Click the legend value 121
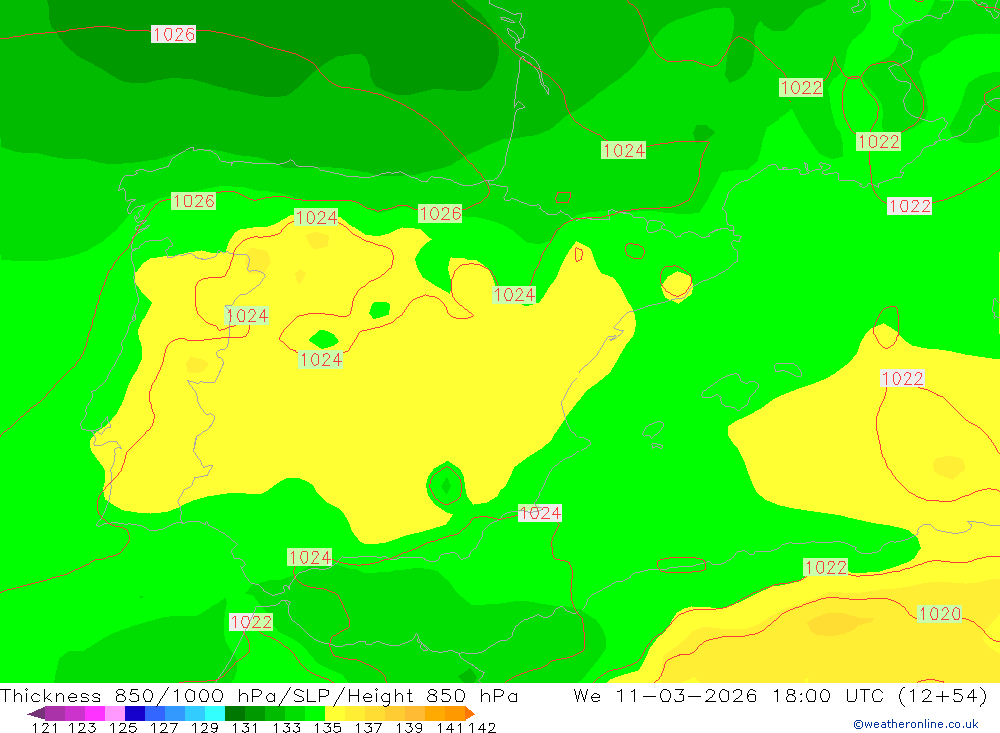 (45, 727)
